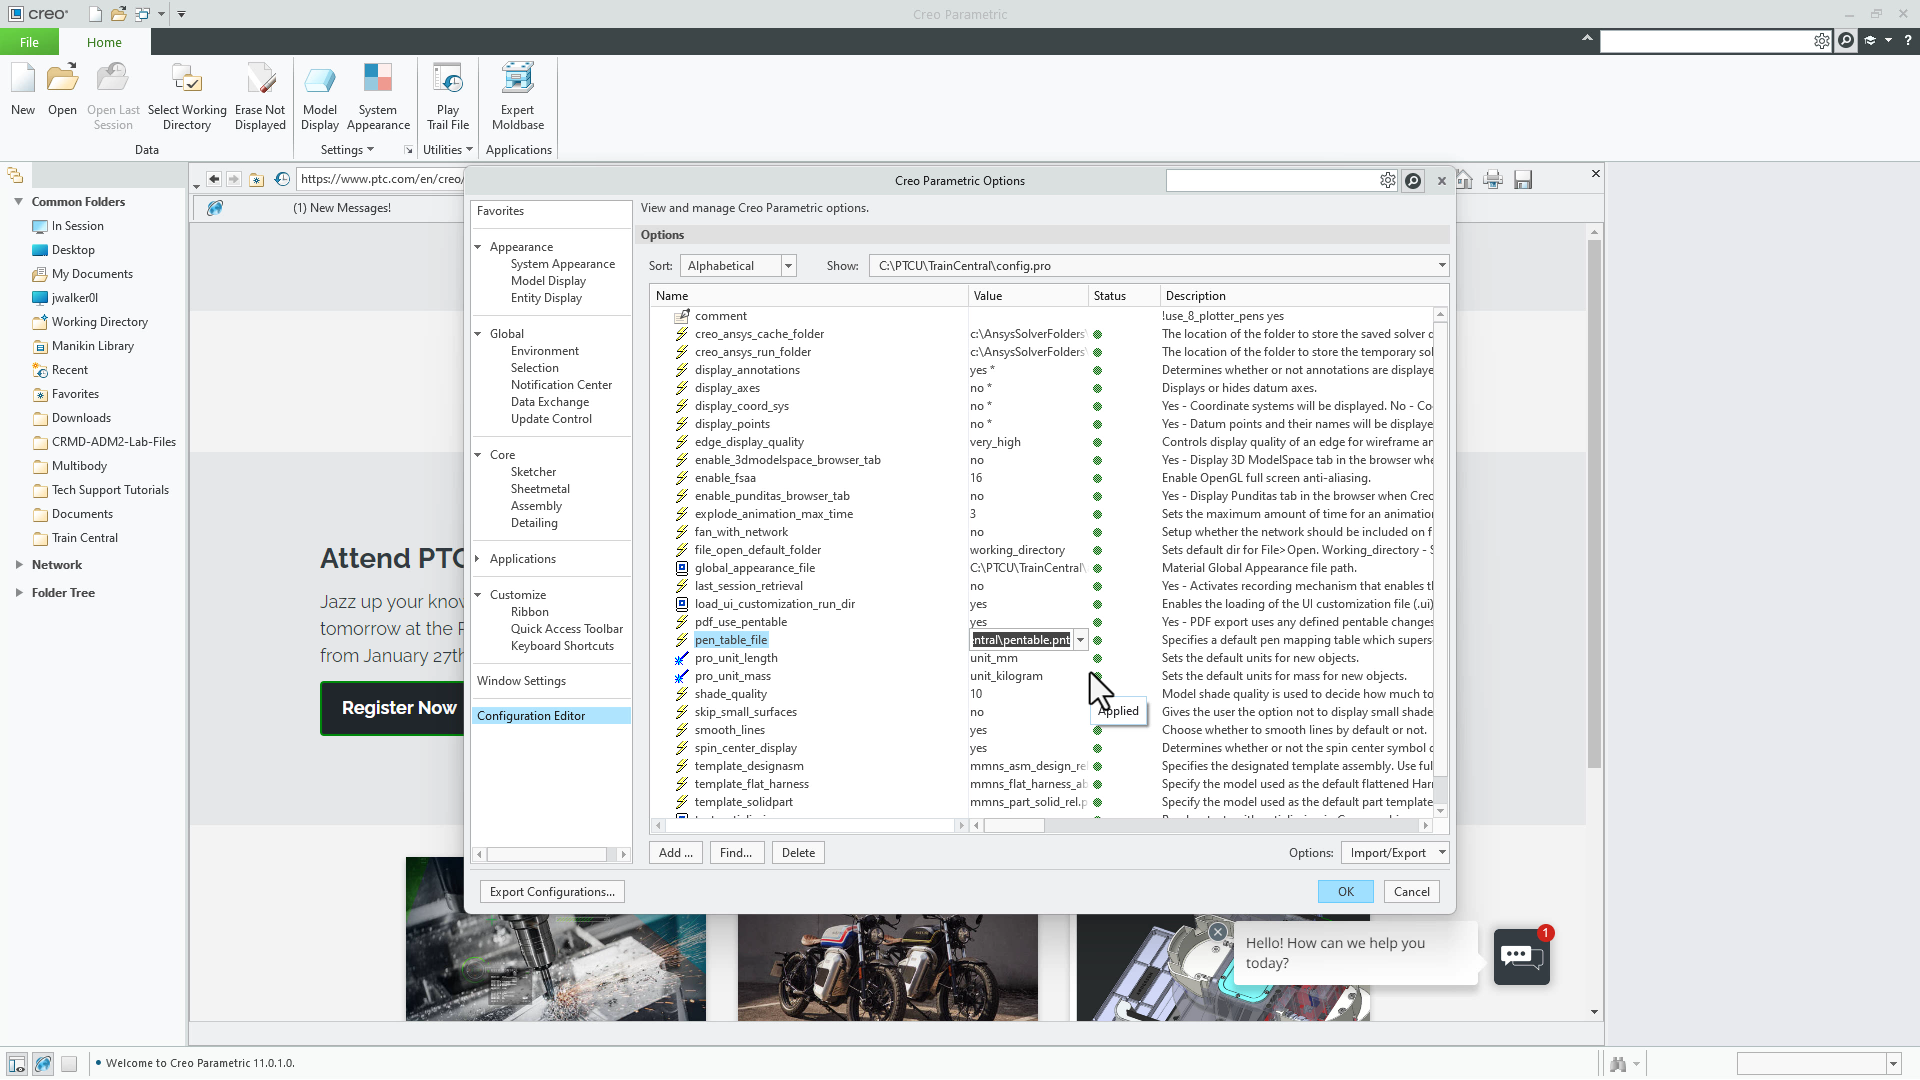This screenshot has height=1080, width=1920.
Task: Open the File menu tab
Action: [29, 42]
